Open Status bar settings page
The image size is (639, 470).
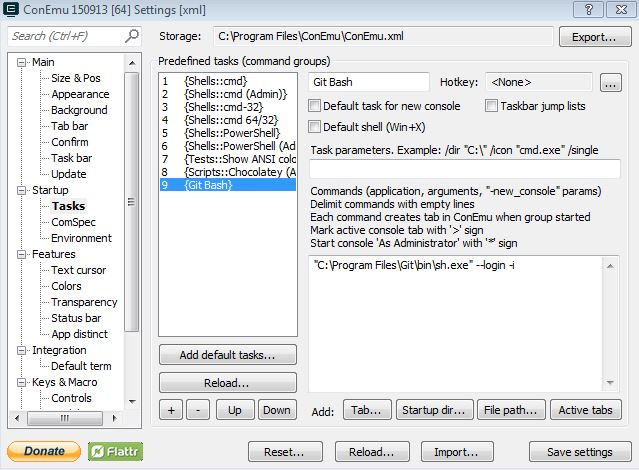pyautogui.click(x=76, y=318)
